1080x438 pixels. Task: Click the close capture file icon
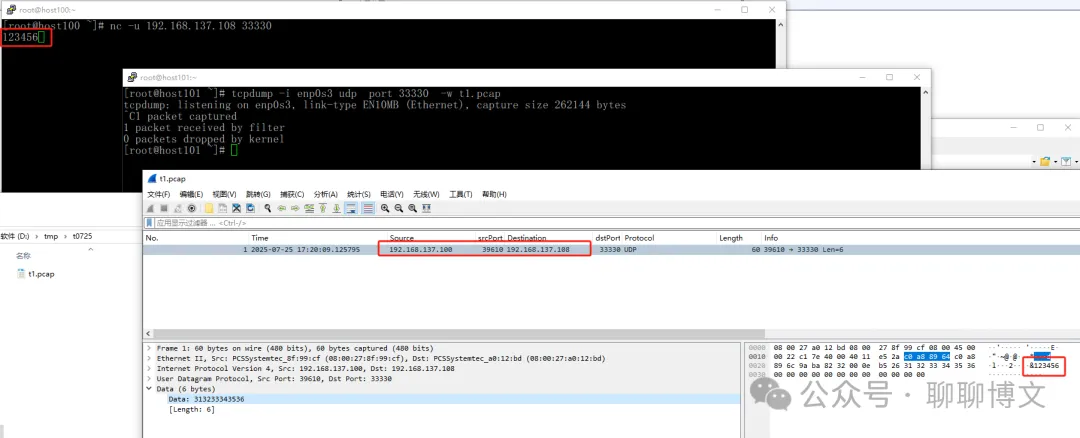(236, 208)
